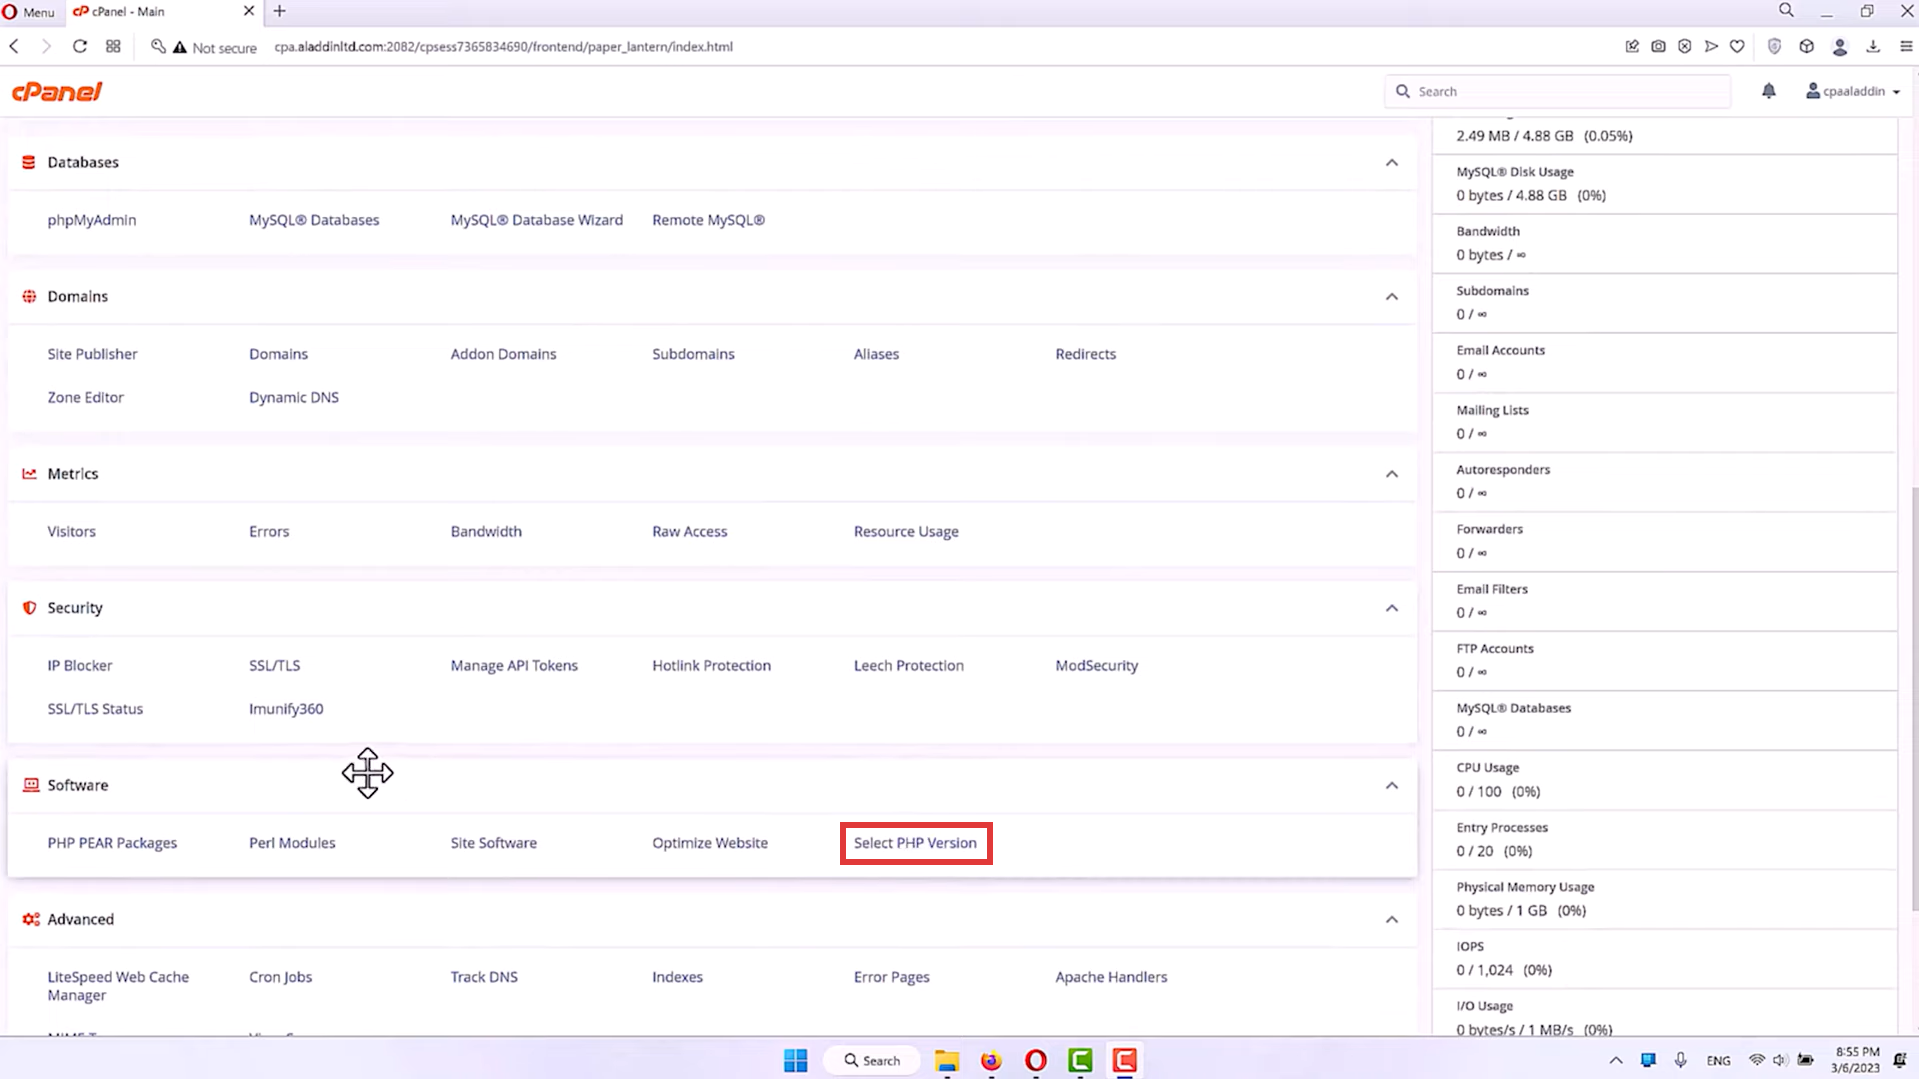This screenshot has height=1079, width=1919.
Task: Open IP Blocker
Action: tap(80, 665)
